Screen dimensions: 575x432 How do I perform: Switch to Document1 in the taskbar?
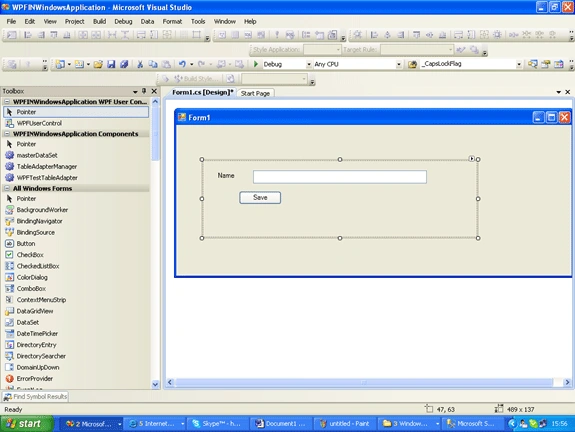coord(281,424)
